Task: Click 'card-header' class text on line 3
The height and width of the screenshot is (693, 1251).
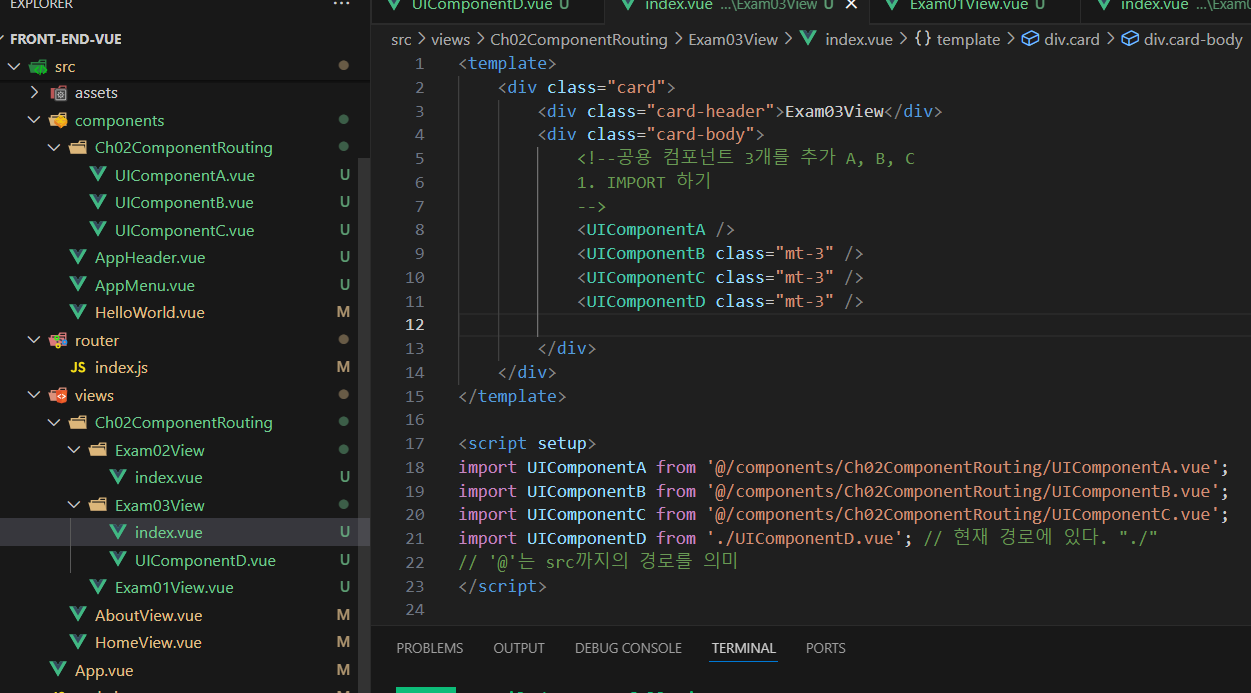Action: coord(715,111)
